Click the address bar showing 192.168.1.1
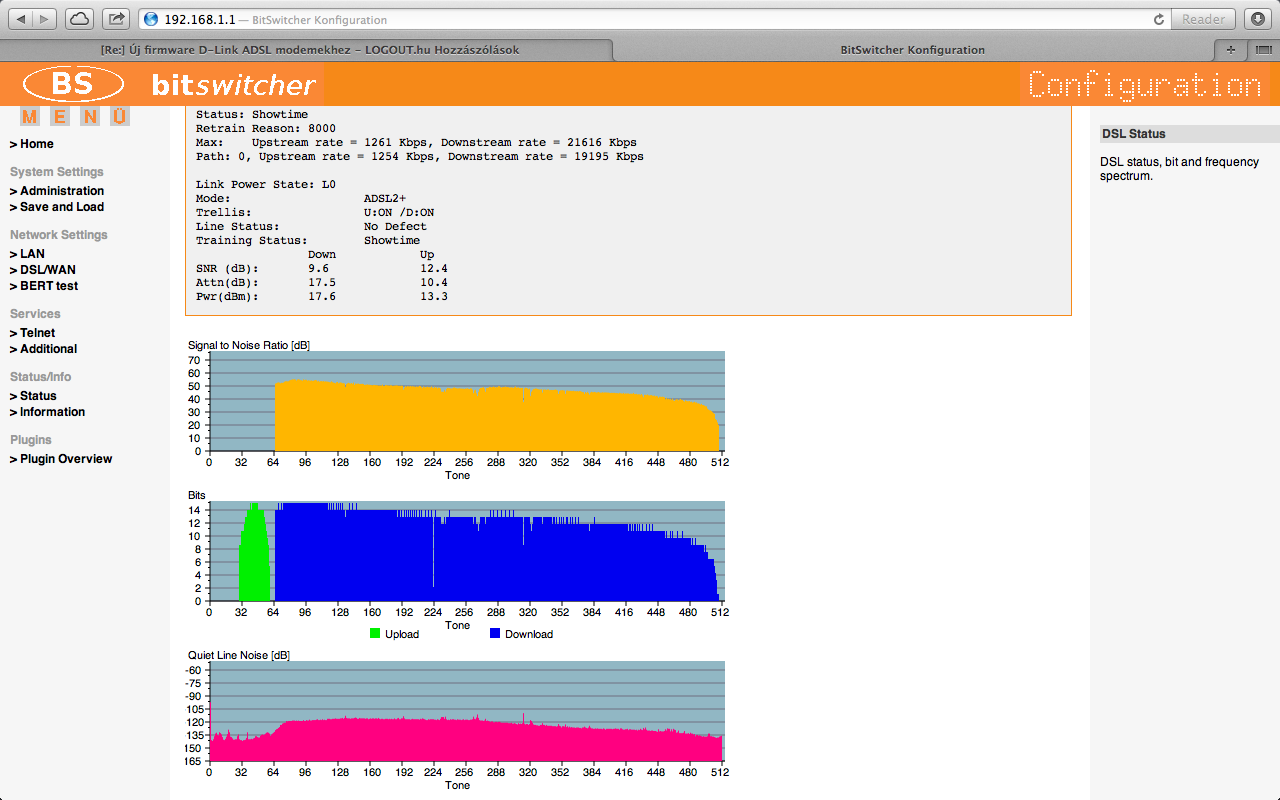The width and height of the screenshot is (1280, 800). 655,19
